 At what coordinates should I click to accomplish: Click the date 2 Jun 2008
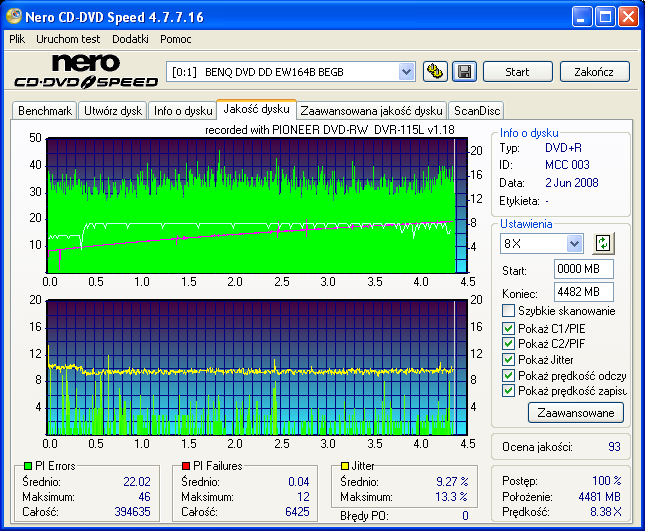coord(572,183)
